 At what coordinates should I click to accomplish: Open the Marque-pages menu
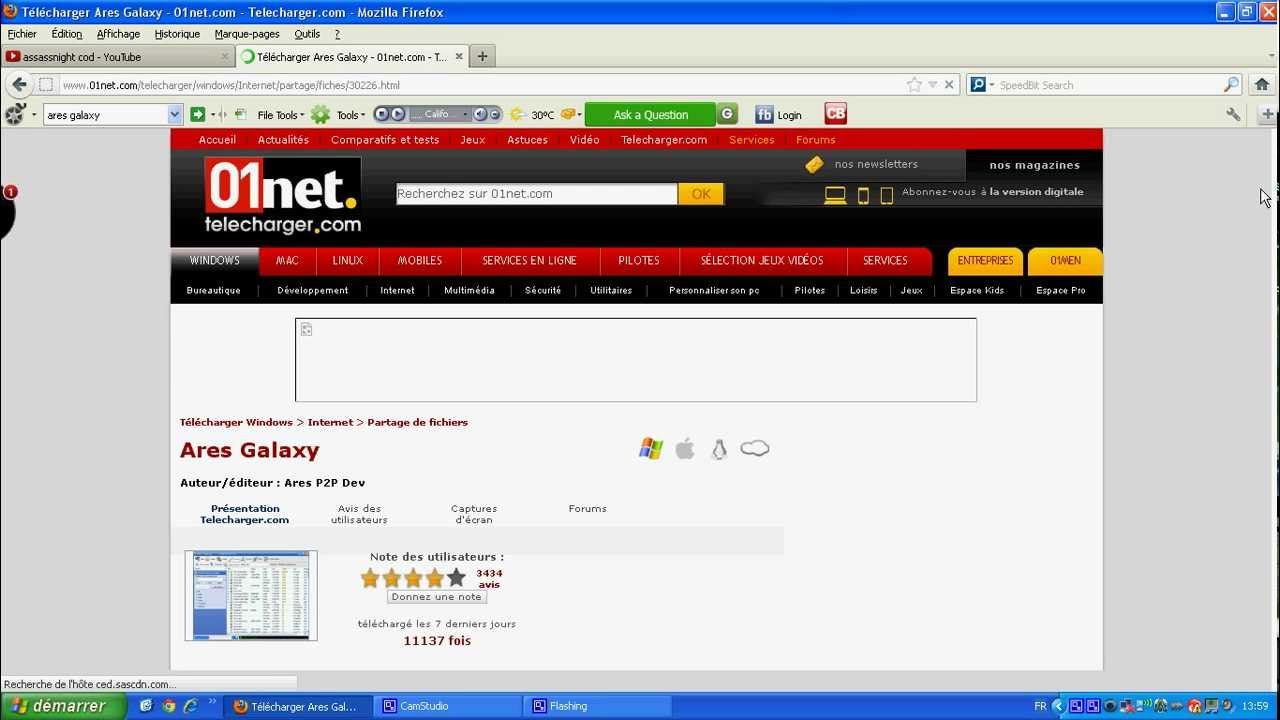click(x=247, y=34)
